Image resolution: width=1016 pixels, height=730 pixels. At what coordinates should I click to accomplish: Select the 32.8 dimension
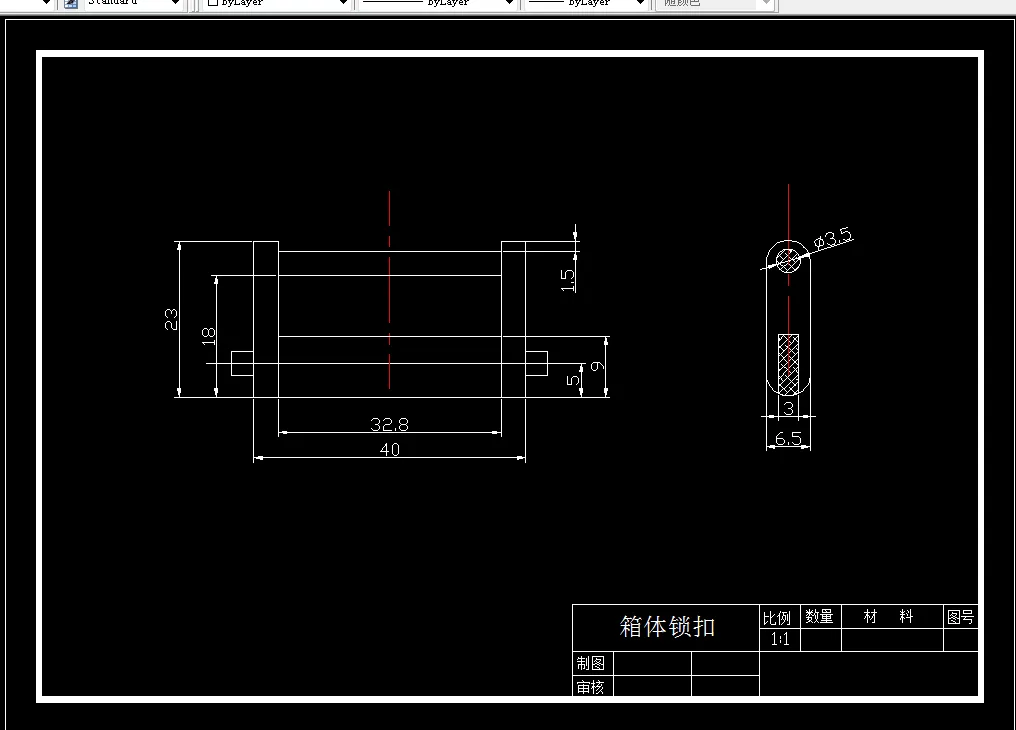(x=388, y=423)
